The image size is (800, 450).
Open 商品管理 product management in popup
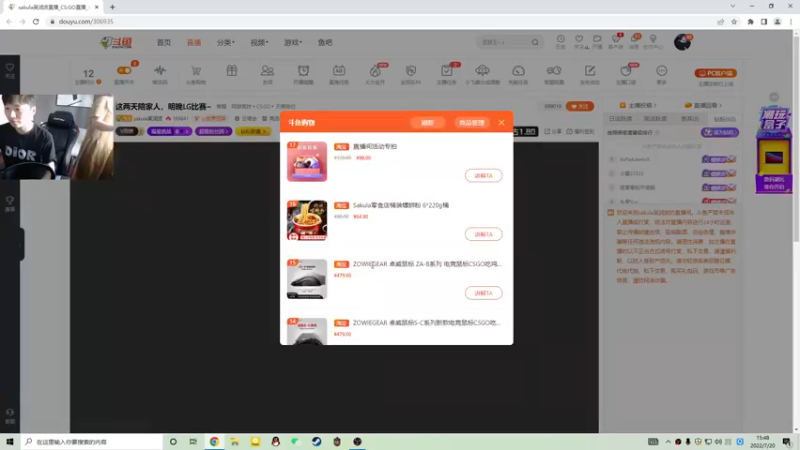pyautogui.click(x=471, y=123)
